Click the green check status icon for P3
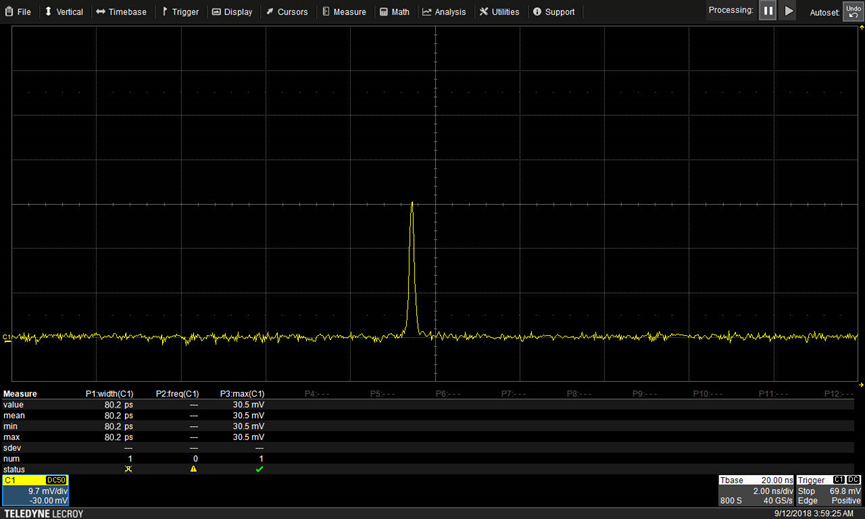This screenshot has height=519, width=865. pos(259,469)
